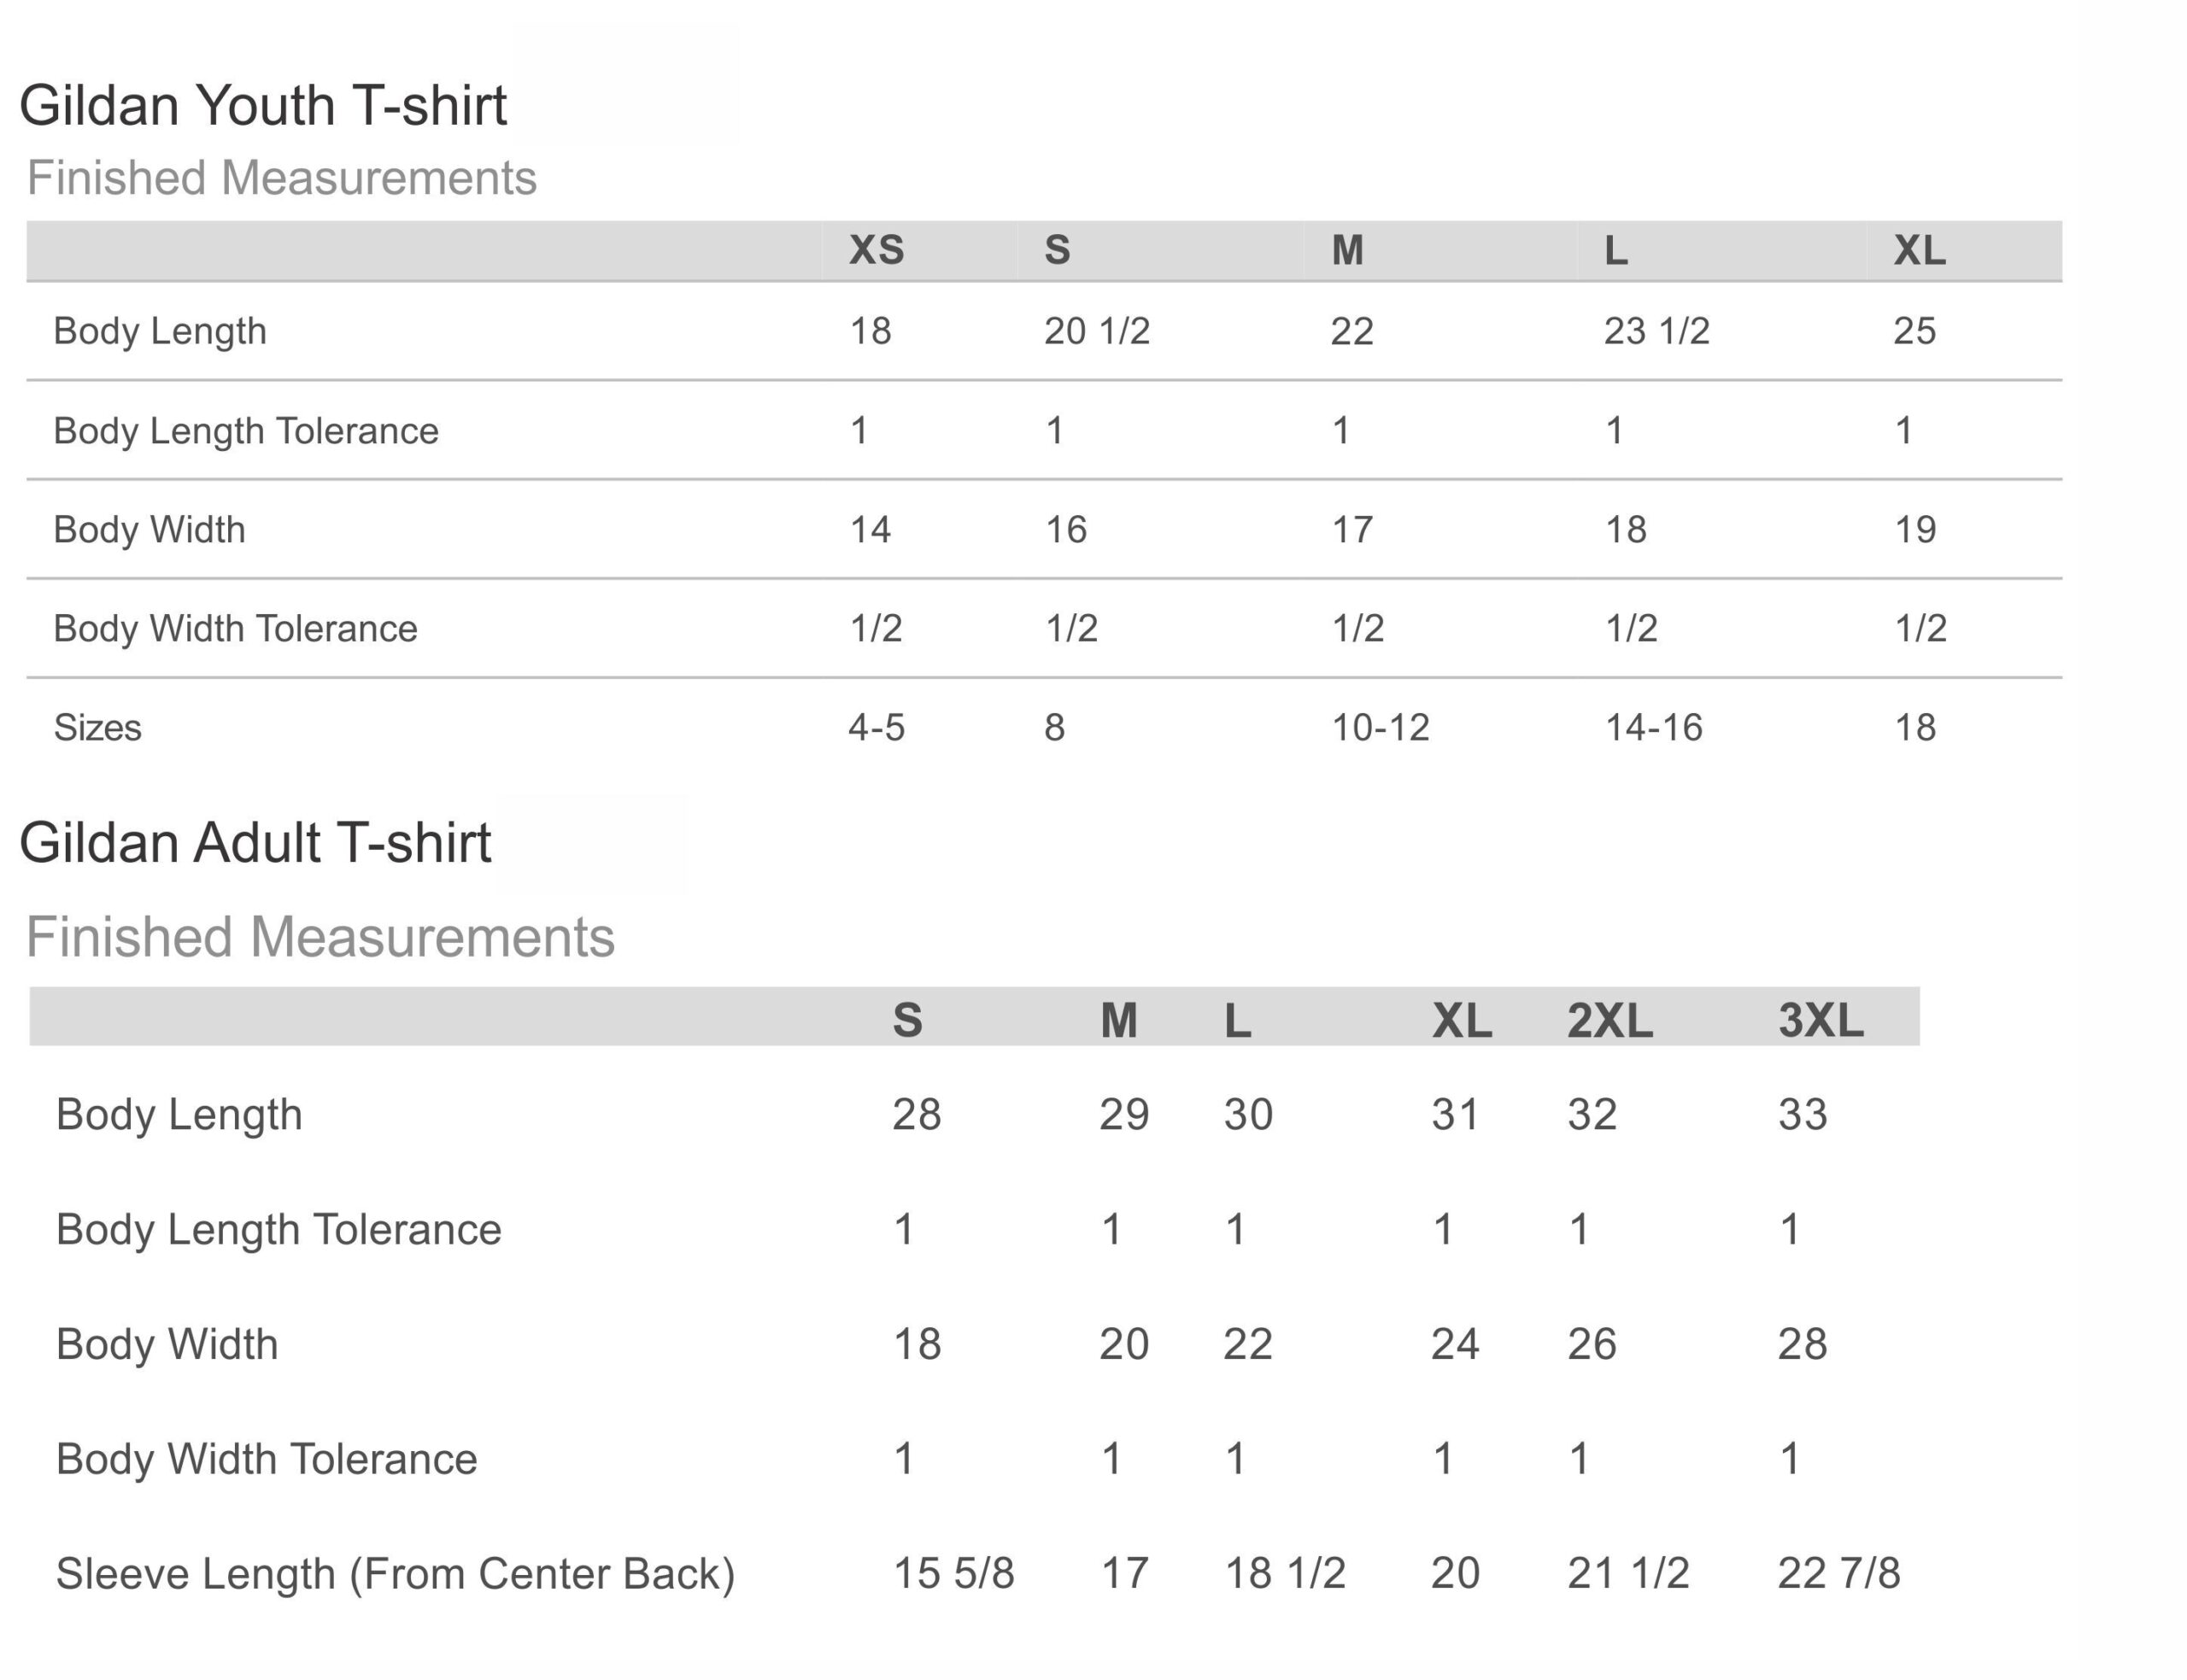This screenshot has width=2187, height=1680.
Task: Click the youth Sizes row label
Action: (98, 727)
